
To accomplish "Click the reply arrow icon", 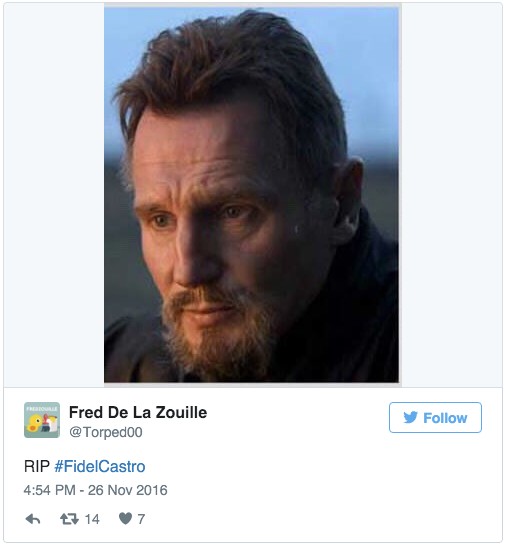I will coord(33,519).
